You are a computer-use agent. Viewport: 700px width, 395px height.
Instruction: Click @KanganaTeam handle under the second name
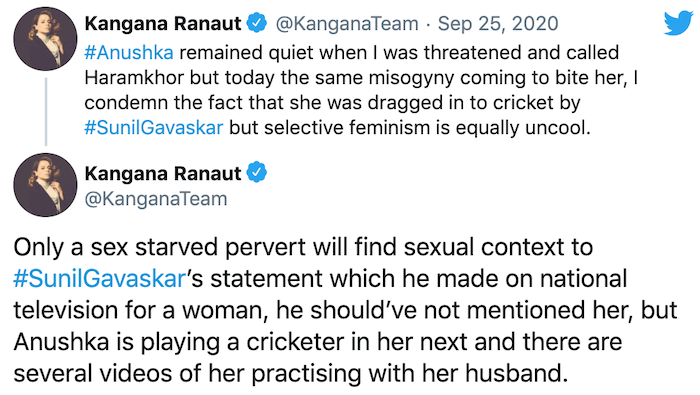[156, 199]
